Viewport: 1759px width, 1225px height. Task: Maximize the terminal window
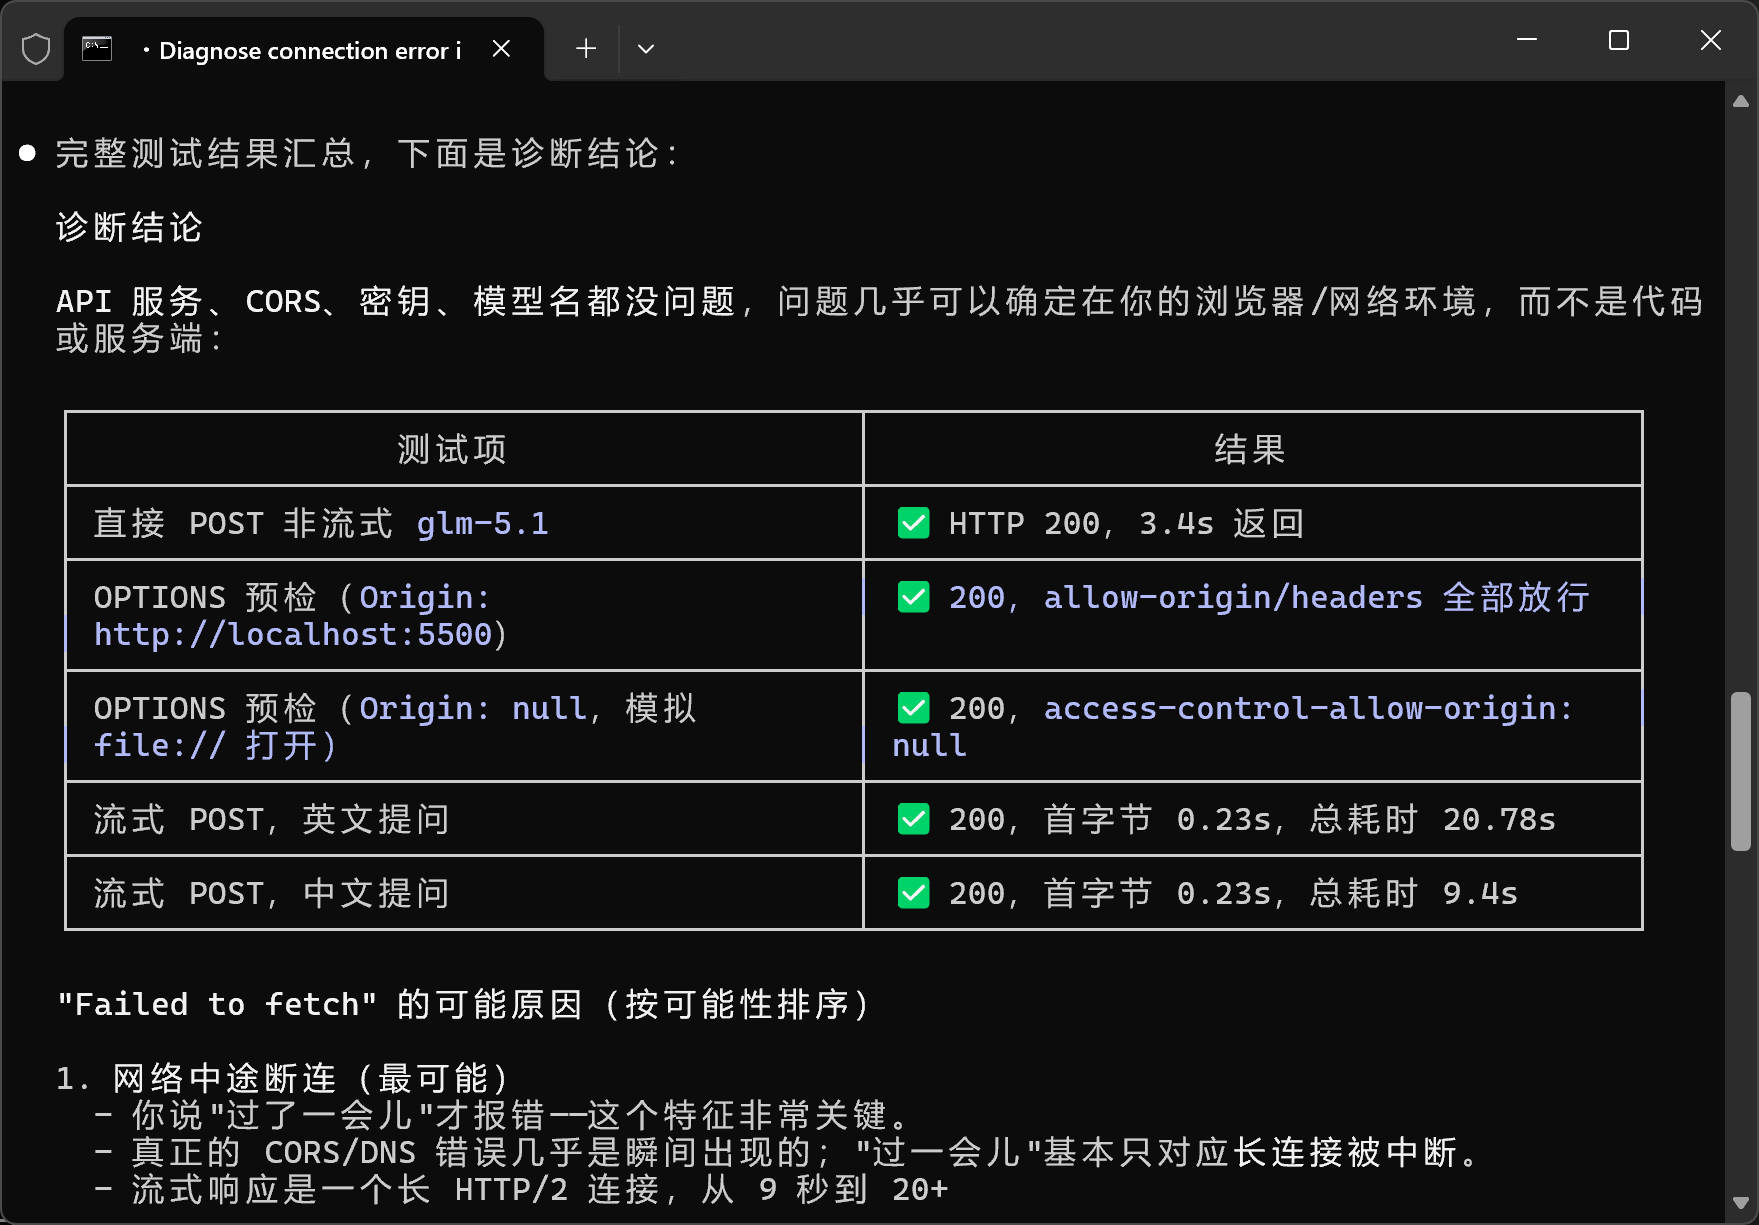coord(1618,40)
